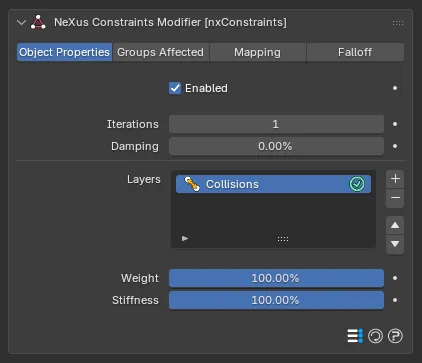Expand the layers list filter triangle
The image size is (422, 363).
pyautogui.click(x=185, y=238)
